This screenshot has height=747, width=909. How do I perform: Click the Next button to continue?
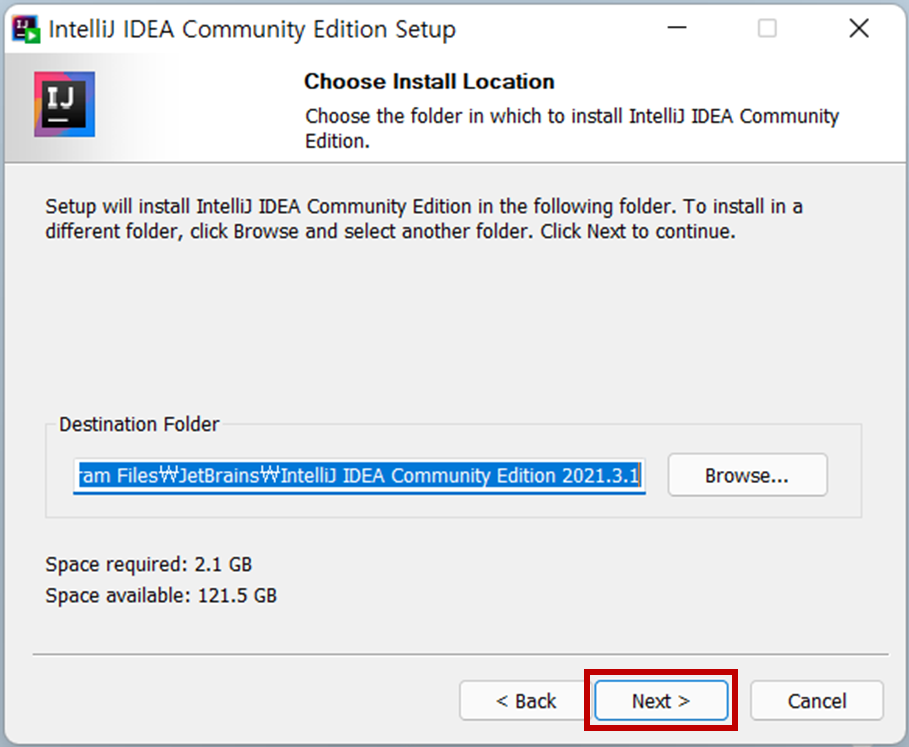(661, 701)
